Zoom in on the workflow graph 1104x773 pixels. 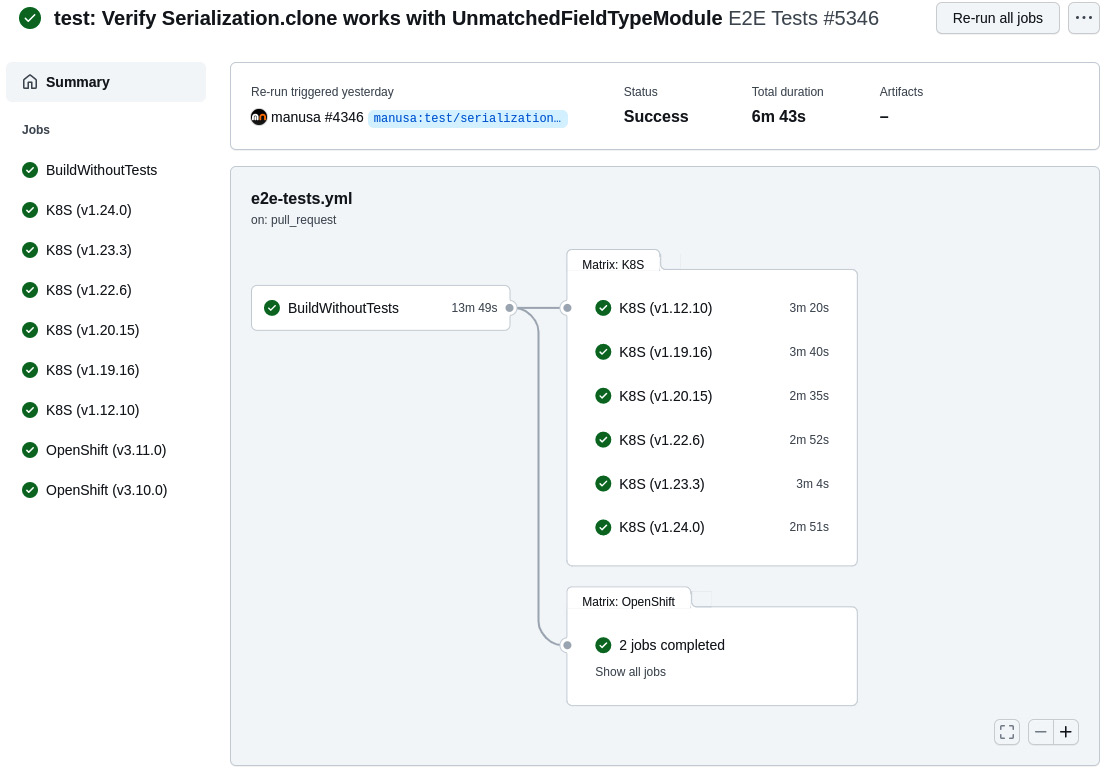click(x=1066, y=732)
